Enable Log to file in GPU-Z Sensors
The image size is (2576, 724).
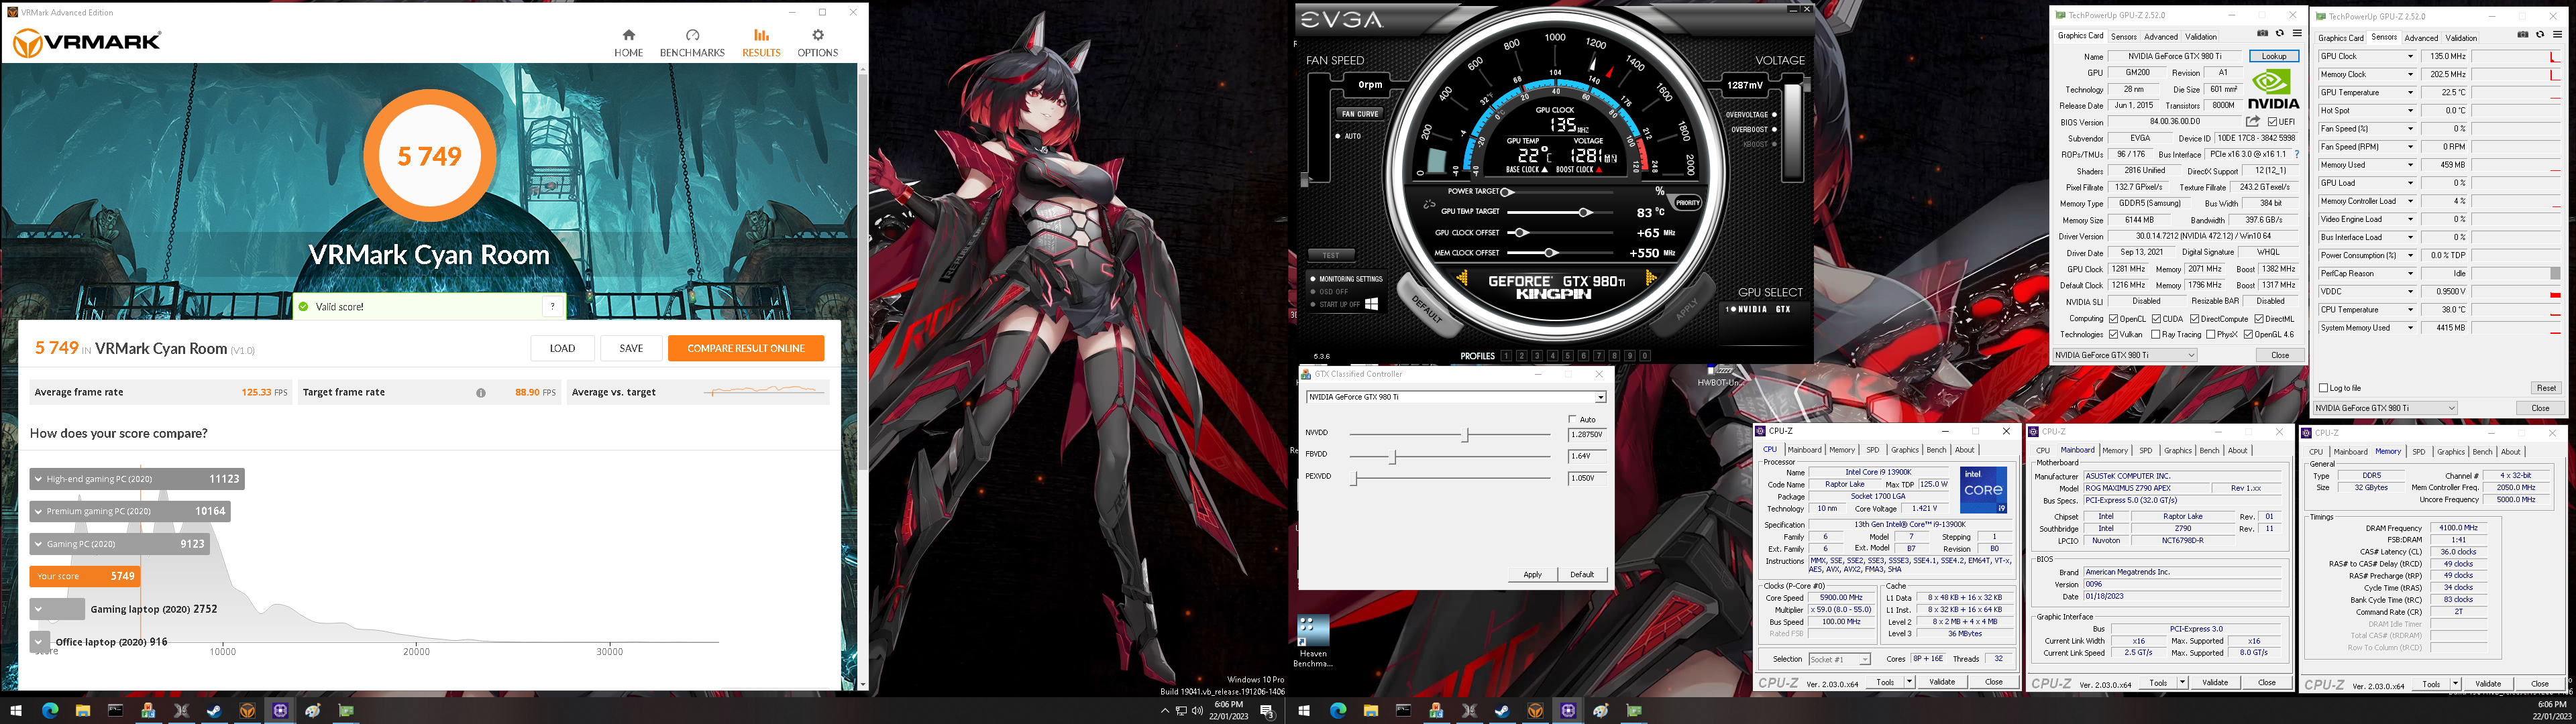click(x=2323, y=388)
